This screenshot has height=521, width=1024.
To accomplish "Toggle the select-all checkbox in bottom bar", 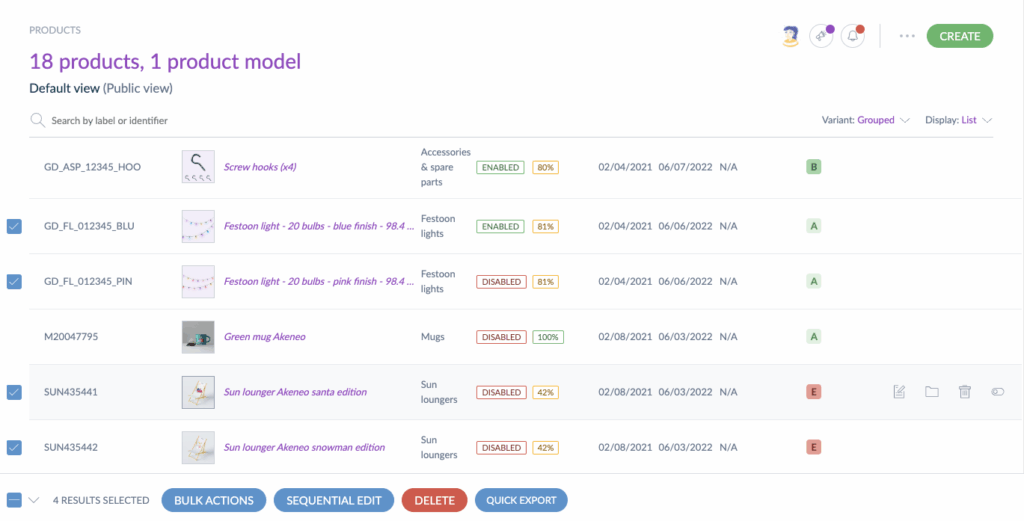I will pos(14,500).
